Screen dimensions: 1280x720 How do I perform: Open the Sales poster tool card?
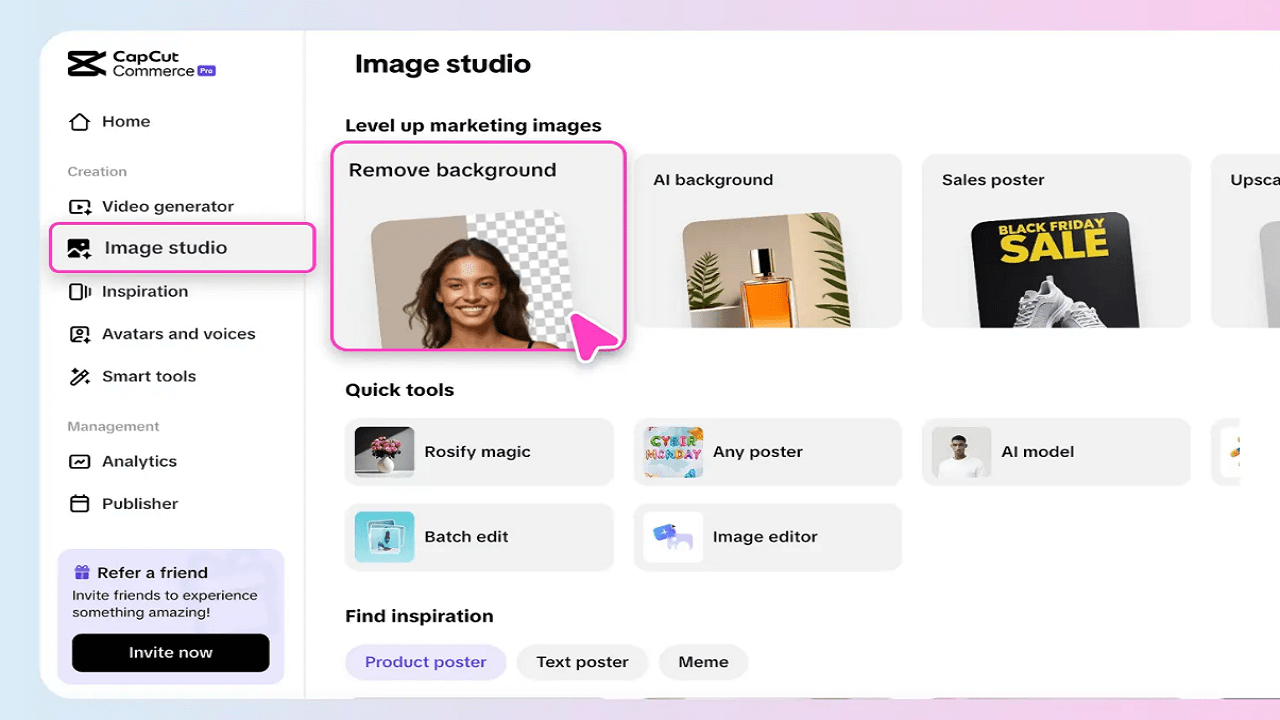tap(1056, 240)
